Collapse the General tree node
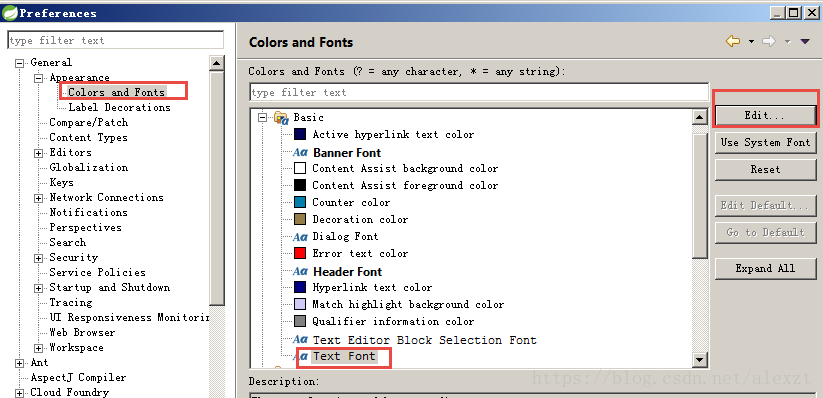 click(20, 63)
